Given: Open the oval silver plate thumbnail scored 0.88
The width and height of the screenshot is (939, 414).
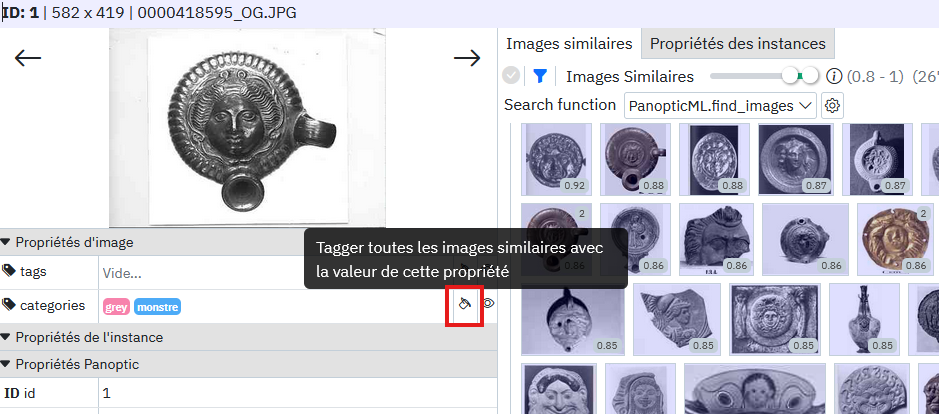Looking at the screenshot, I should pos(714,159).
